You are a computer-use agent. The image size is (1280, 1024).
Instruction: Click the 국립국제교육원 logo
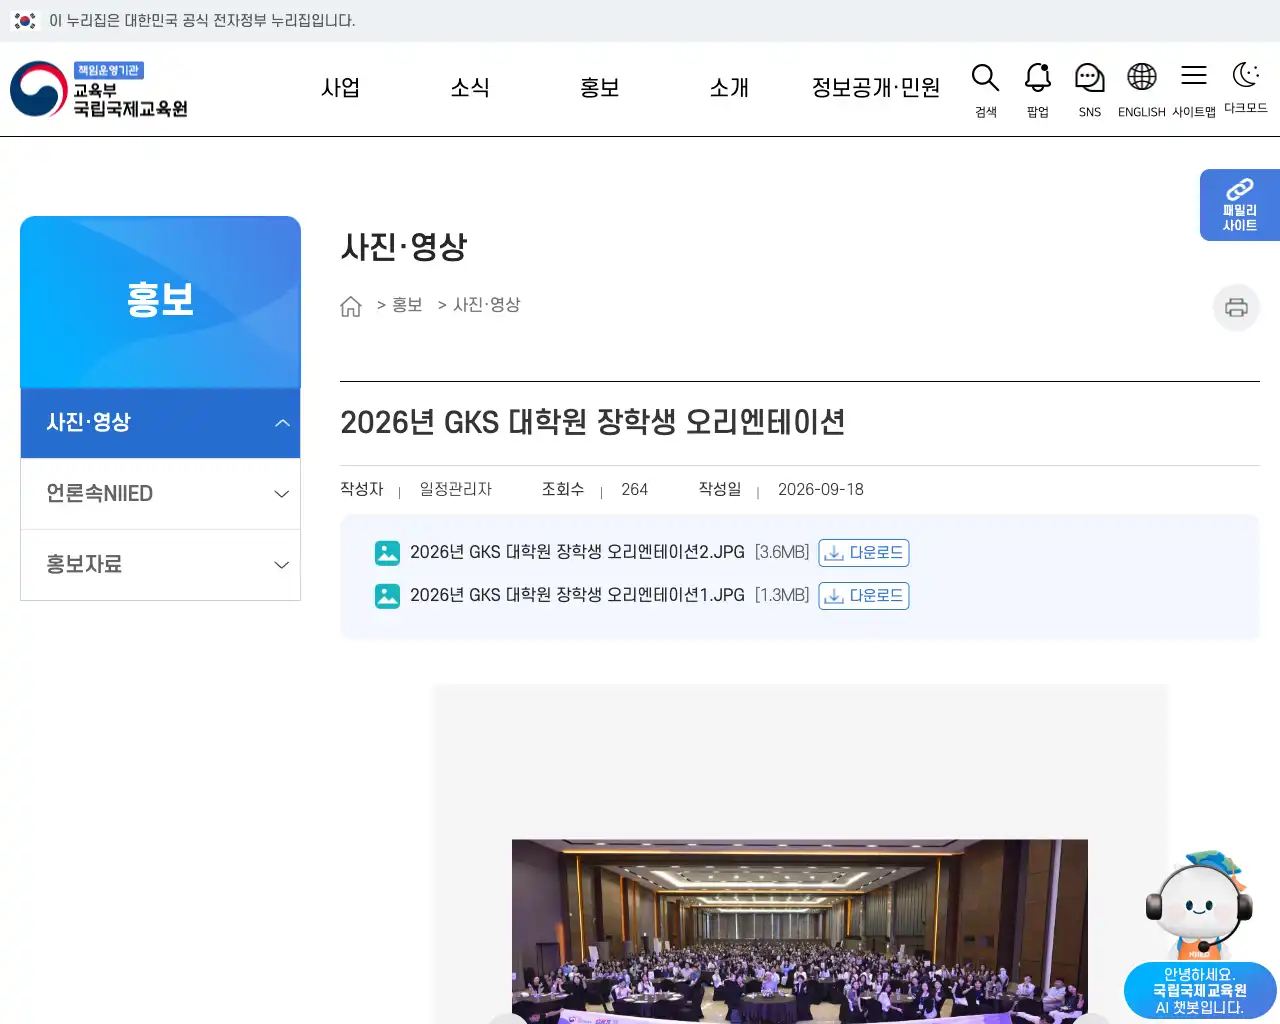(99, 89)
